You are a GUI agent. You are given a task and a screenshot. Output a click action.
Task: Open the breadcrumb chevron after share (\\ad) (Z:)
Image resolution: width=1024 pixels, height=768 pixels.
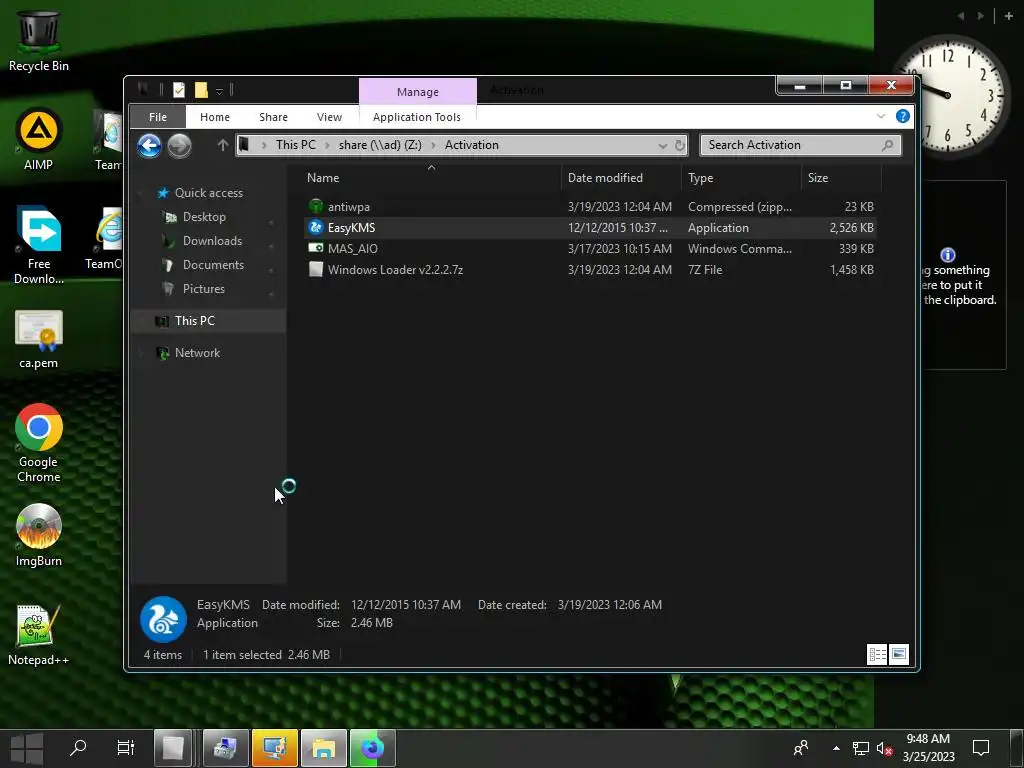pyautogui.click(x=434, y=145)
